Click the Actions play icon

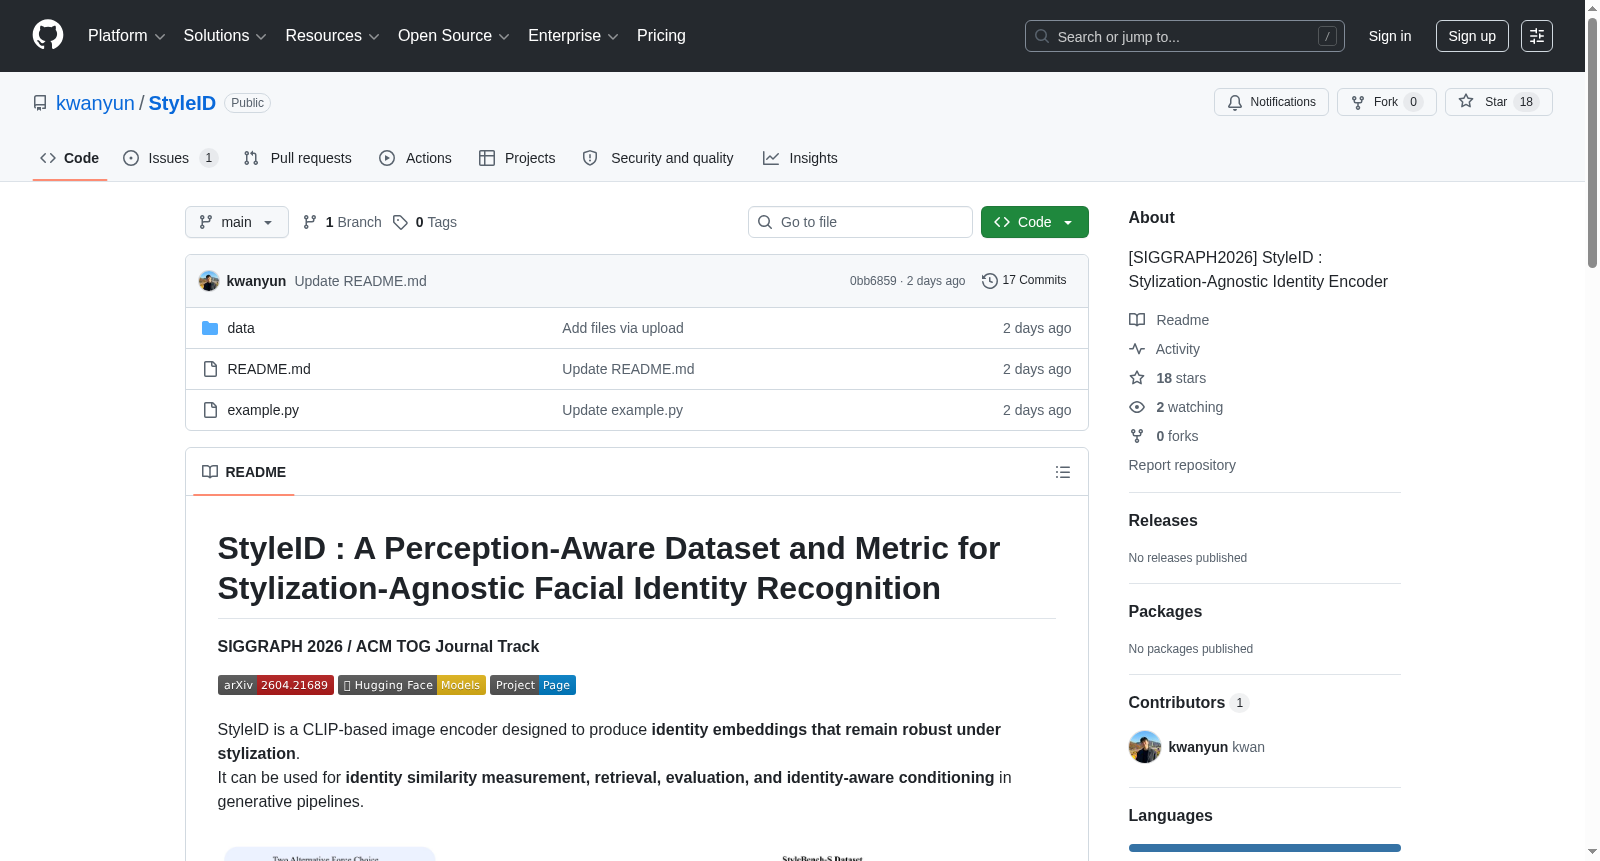[x=387, y=158]
